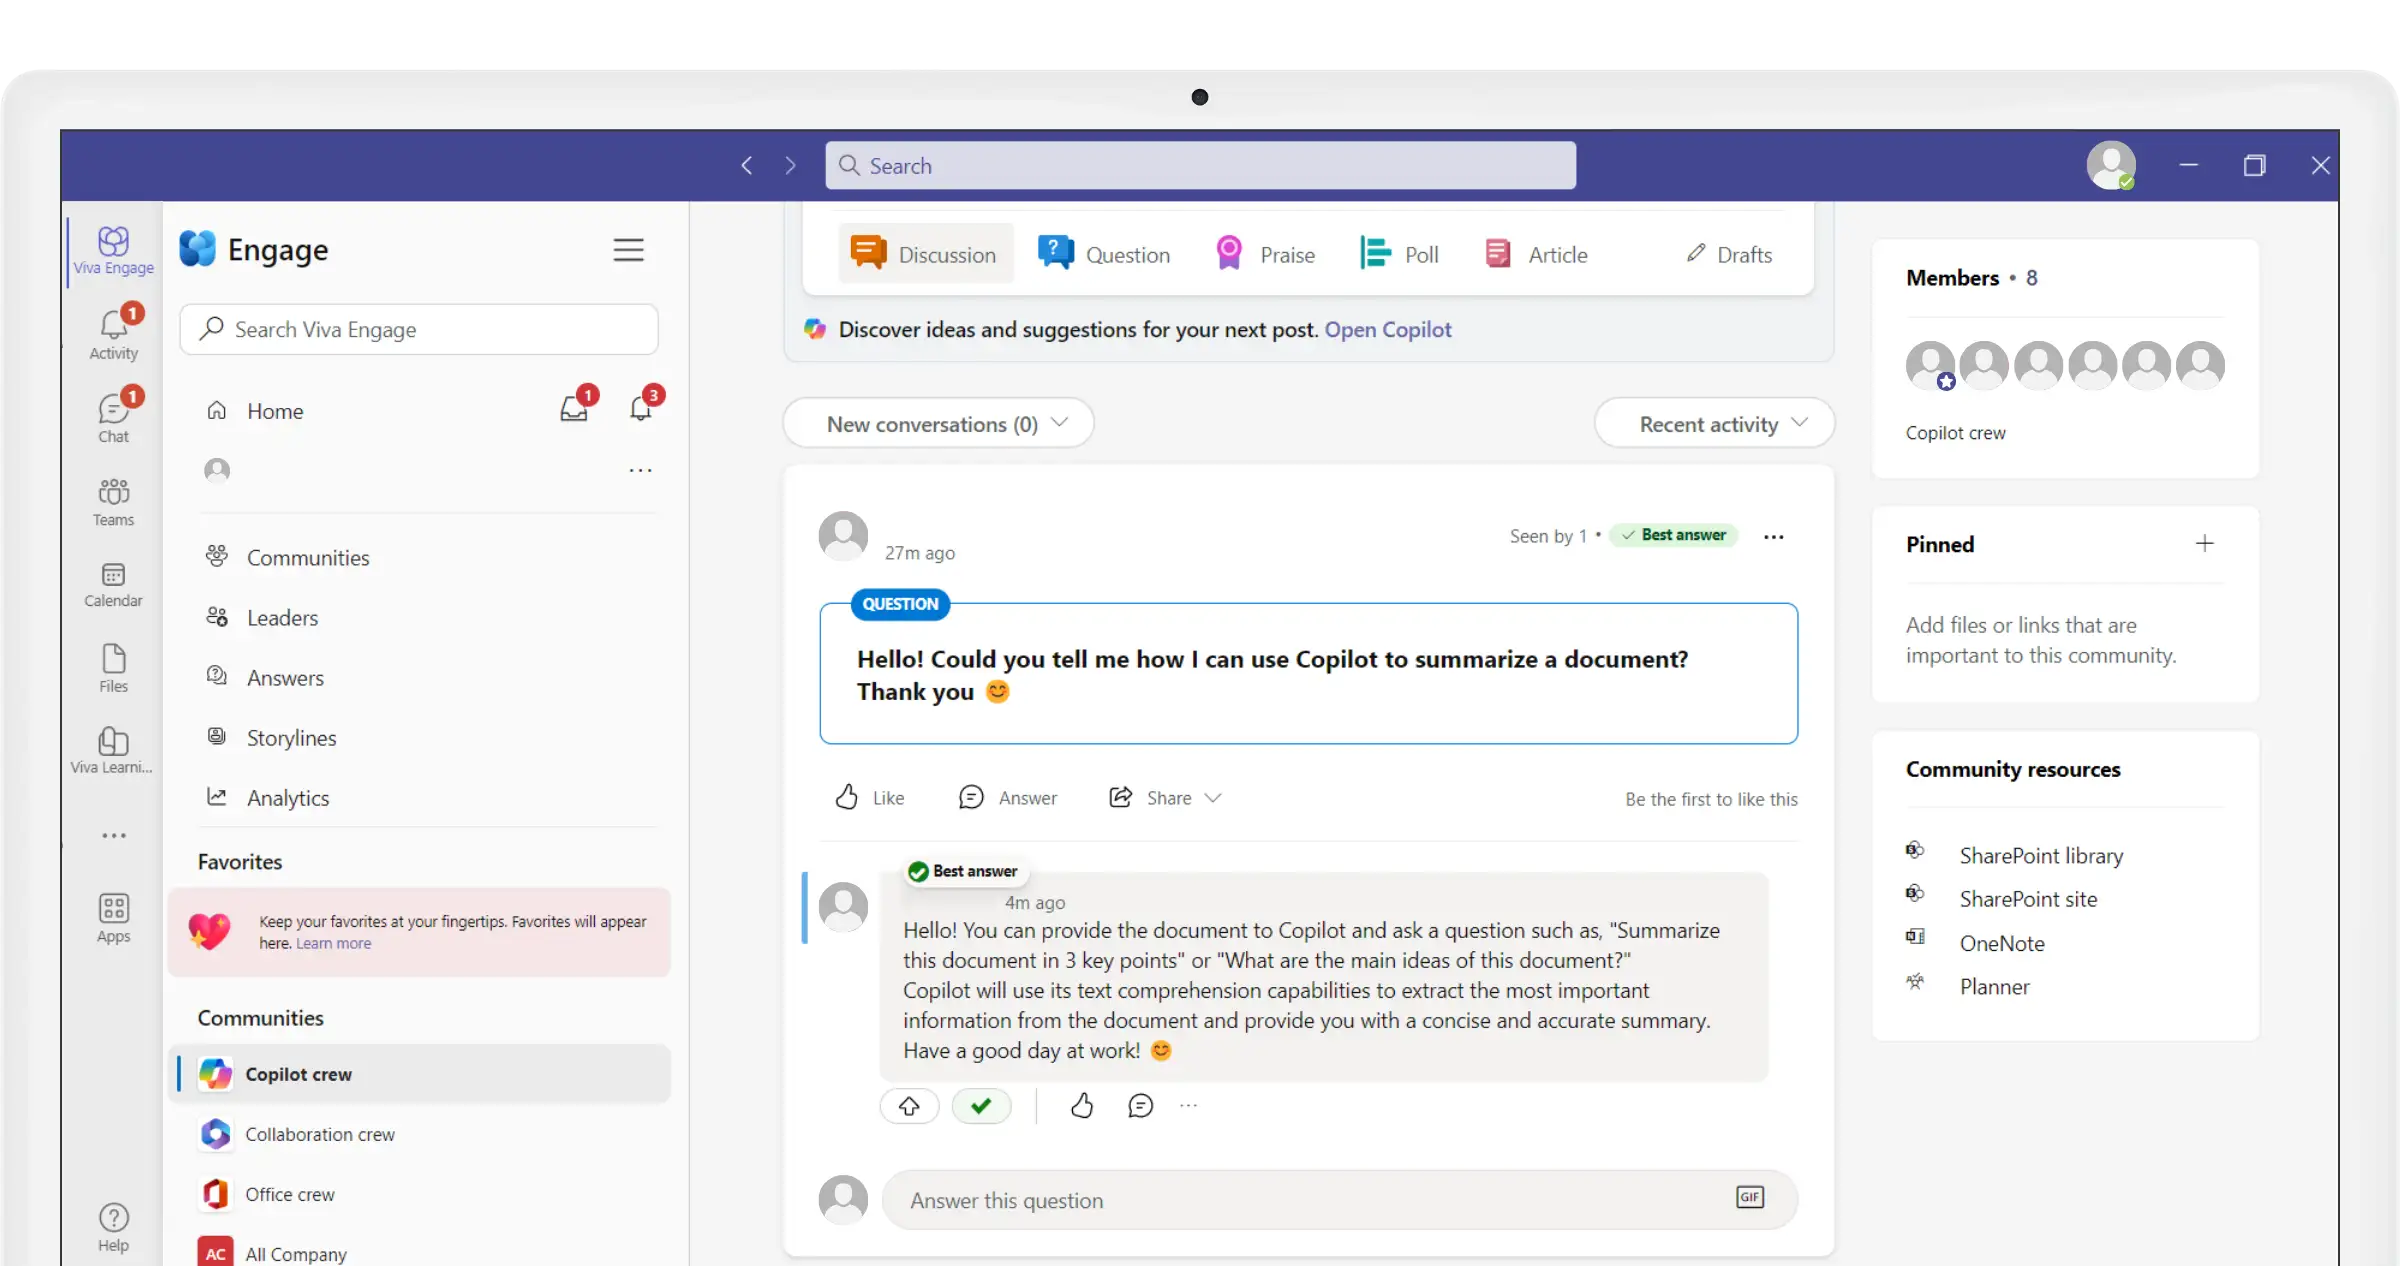The width and height of the screenshot is (2400, 1266).
Task: Select the All Company community
Action: pyautogui.click(x=420, y=1252)
